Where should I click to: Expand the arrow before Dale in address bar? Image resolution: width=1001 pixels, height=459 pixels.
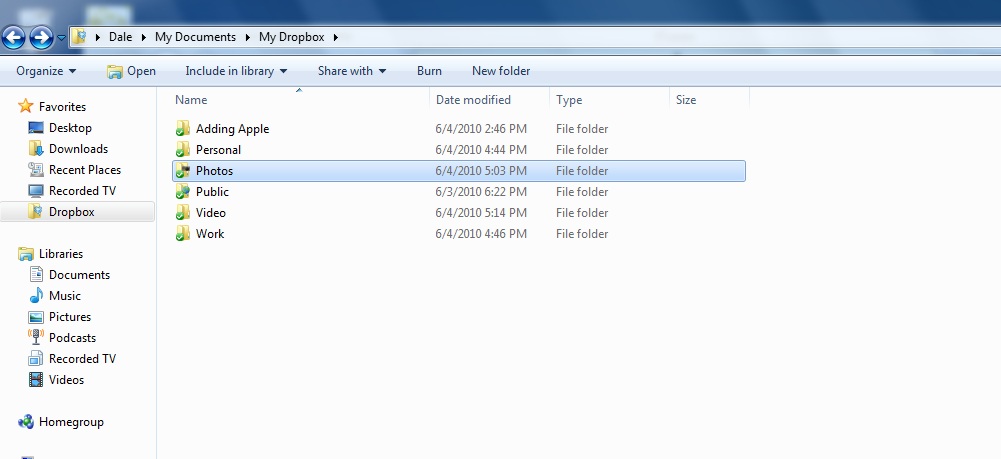[x=98, y=37]
